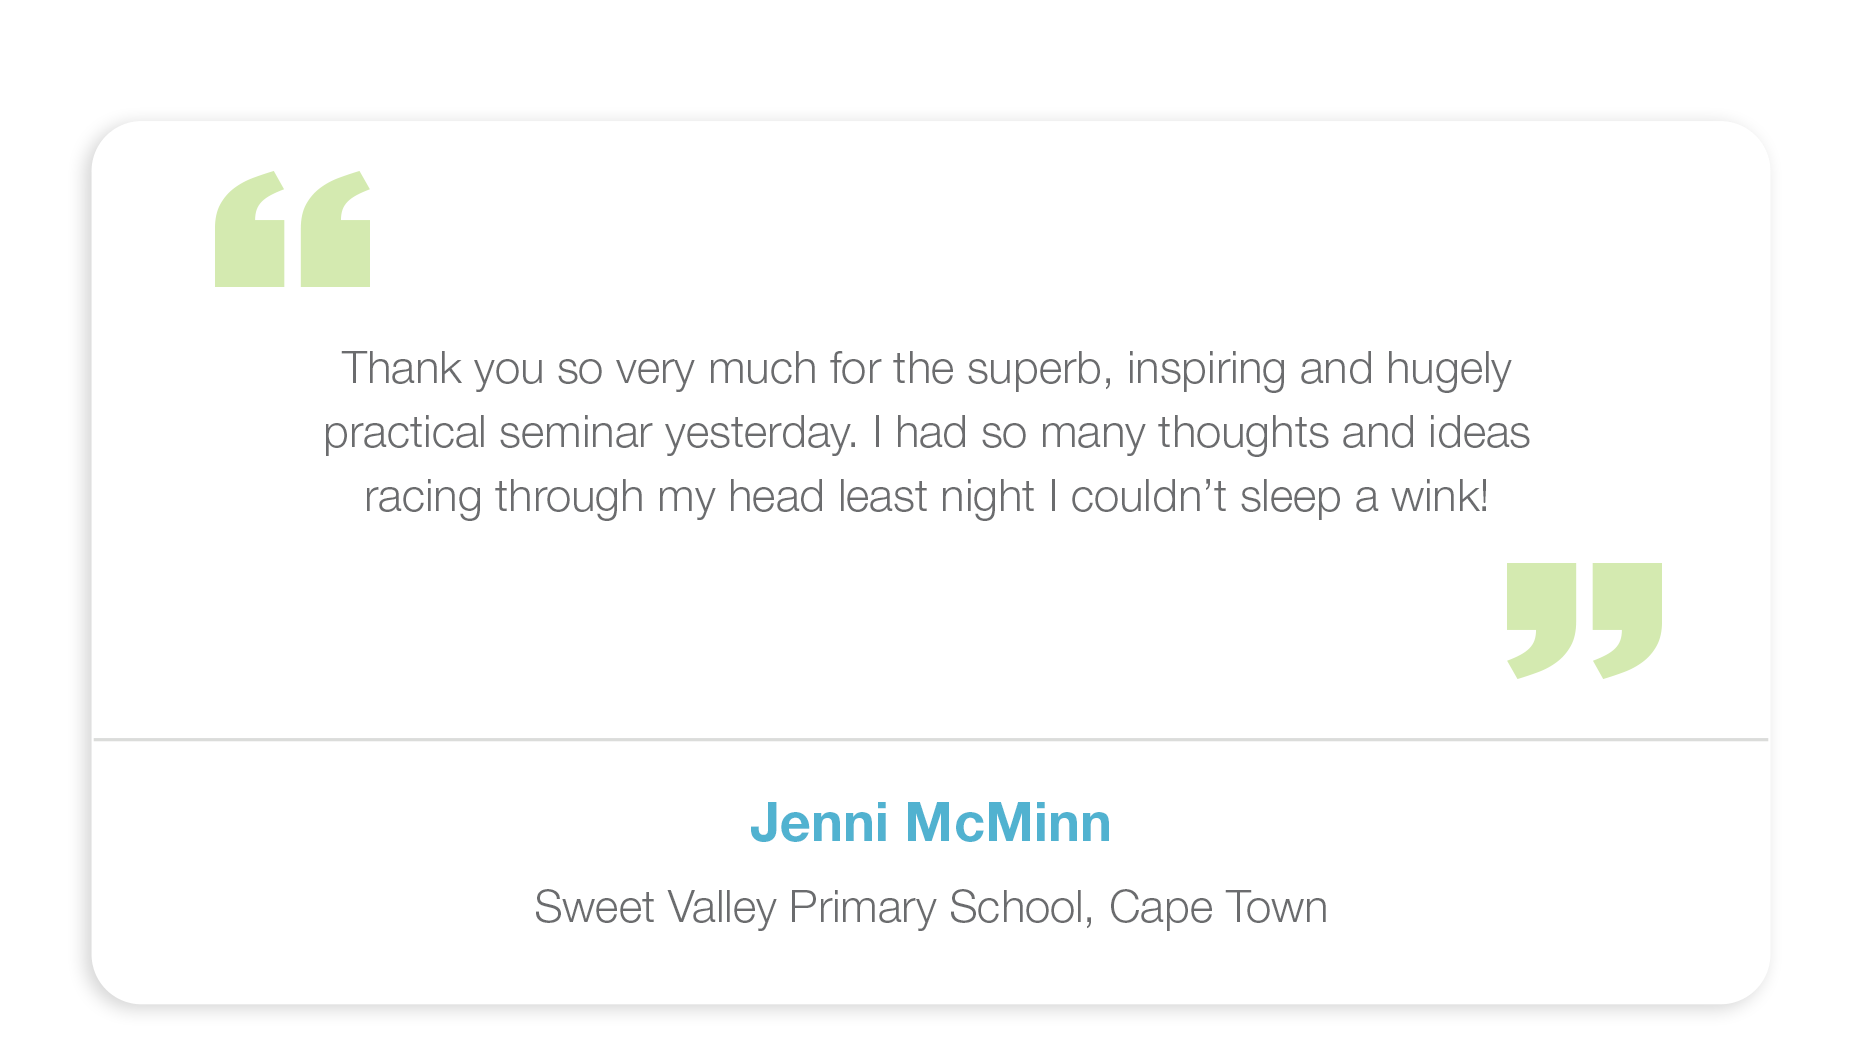The image size is (1855, 1044).
Task: Click the name Jenni McMinn
Action: click(930, 823)
